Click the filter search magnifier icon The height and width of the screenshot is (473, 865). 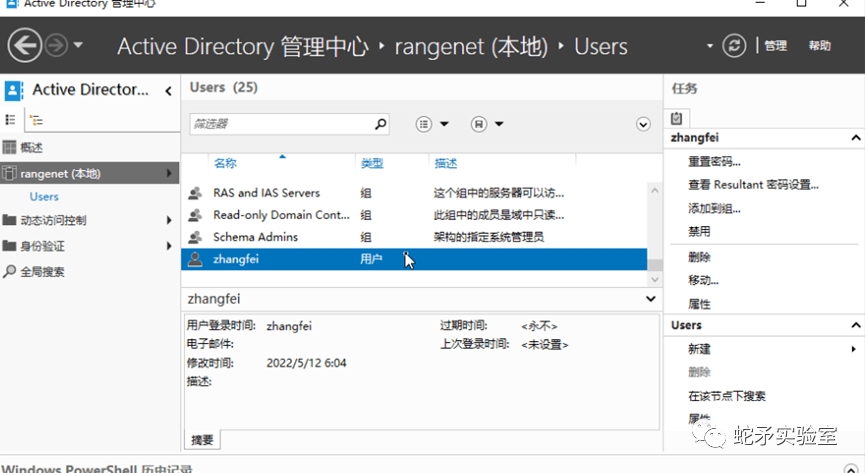point(381,124)
